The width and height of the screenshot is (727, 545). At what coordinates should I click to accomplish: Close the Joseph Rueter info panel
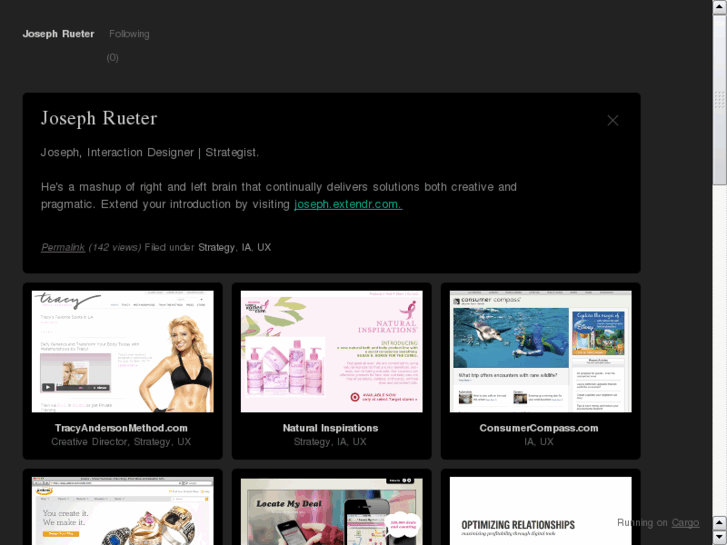pyautogui.click(x=612, y=121)
